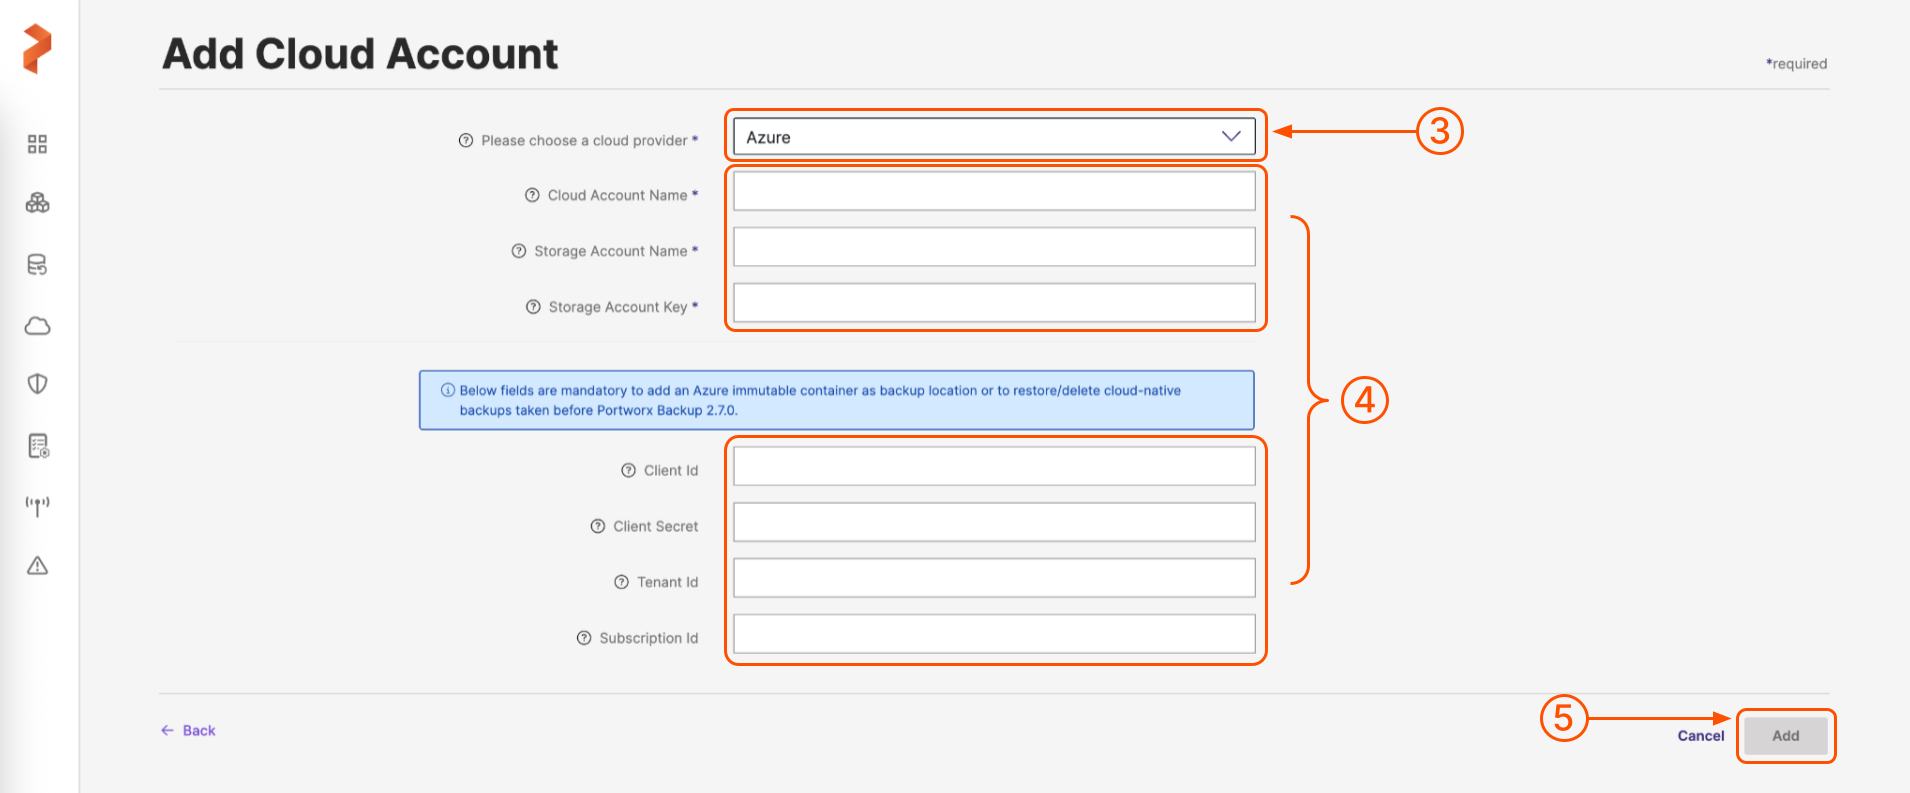
Task: Open the clusters cubes icon in sidebar
Action: [37, 204]
